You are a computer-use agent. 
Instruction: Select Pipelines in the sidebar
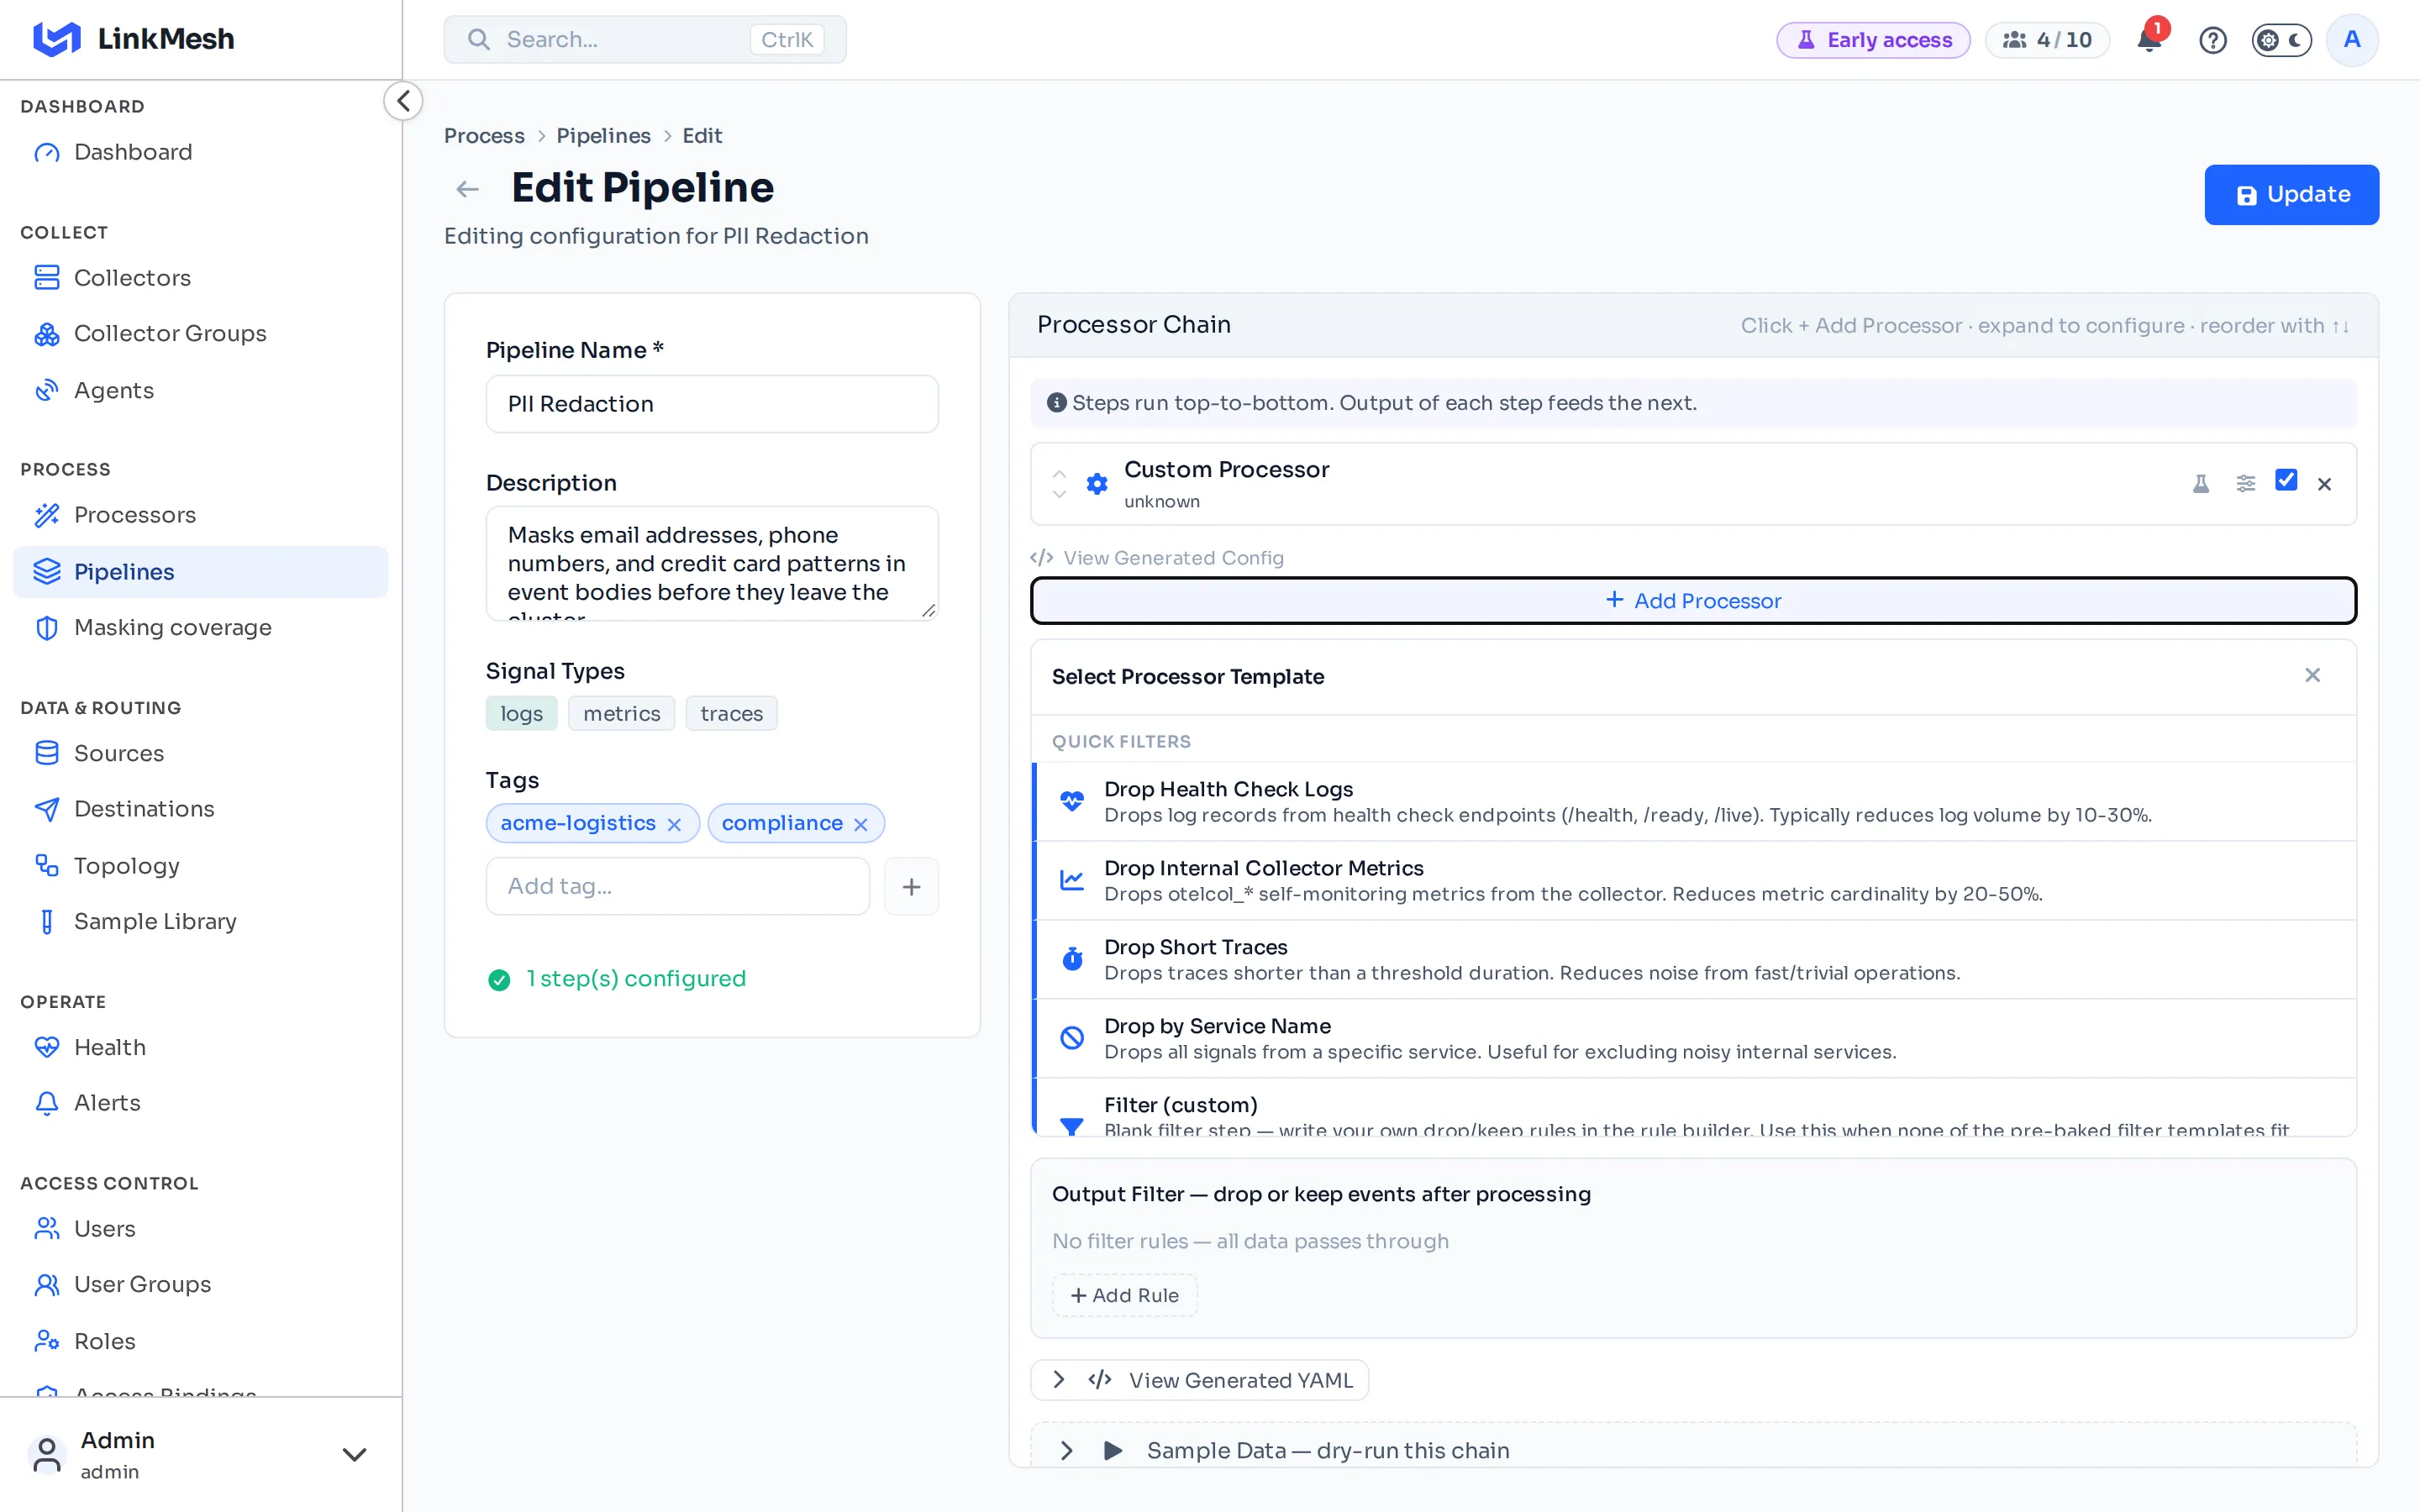coord(200,572)
